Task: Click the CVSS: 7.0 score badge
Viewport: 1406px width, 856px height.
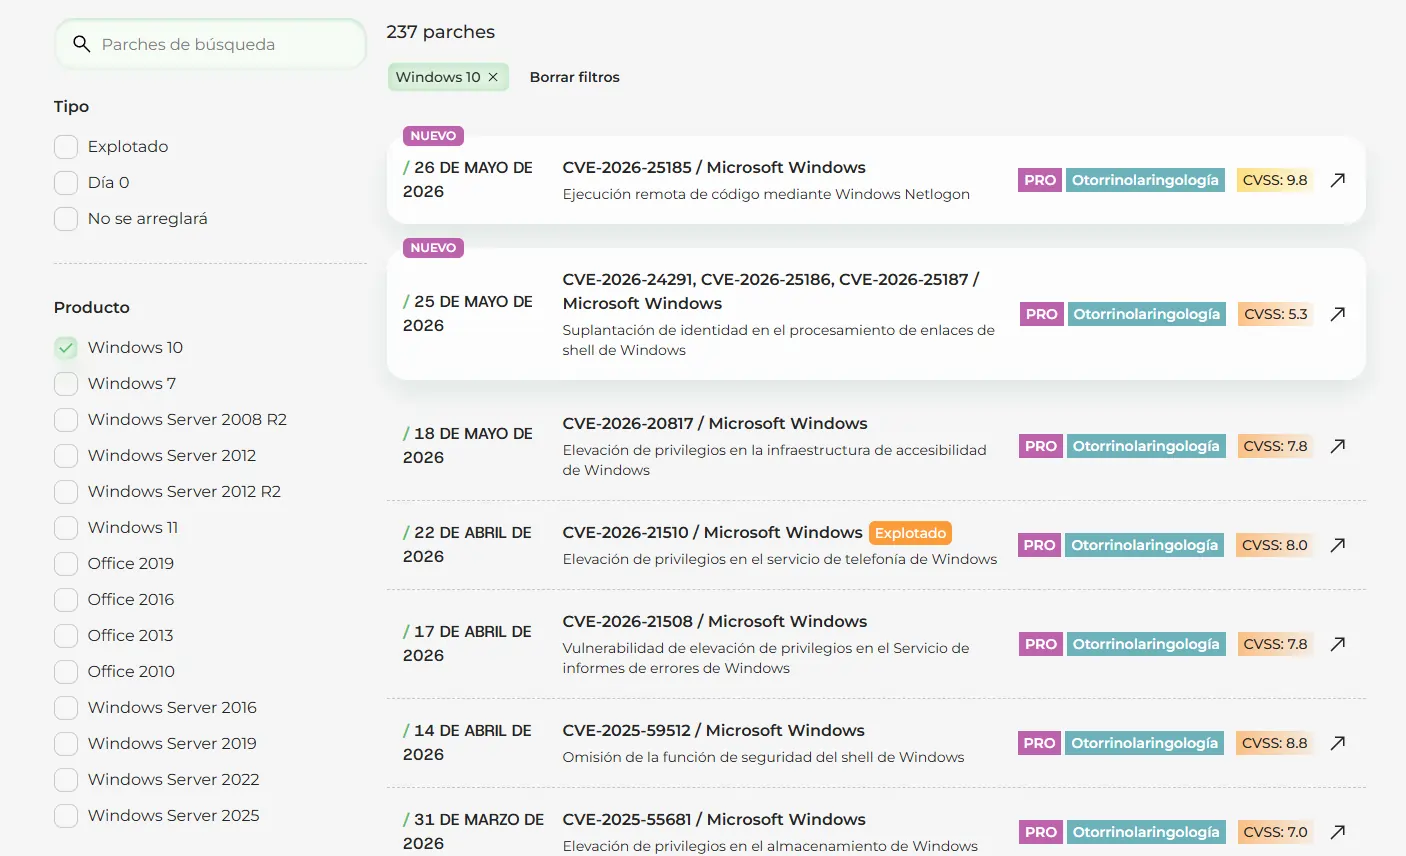Action: click(x=1275, y=832)
